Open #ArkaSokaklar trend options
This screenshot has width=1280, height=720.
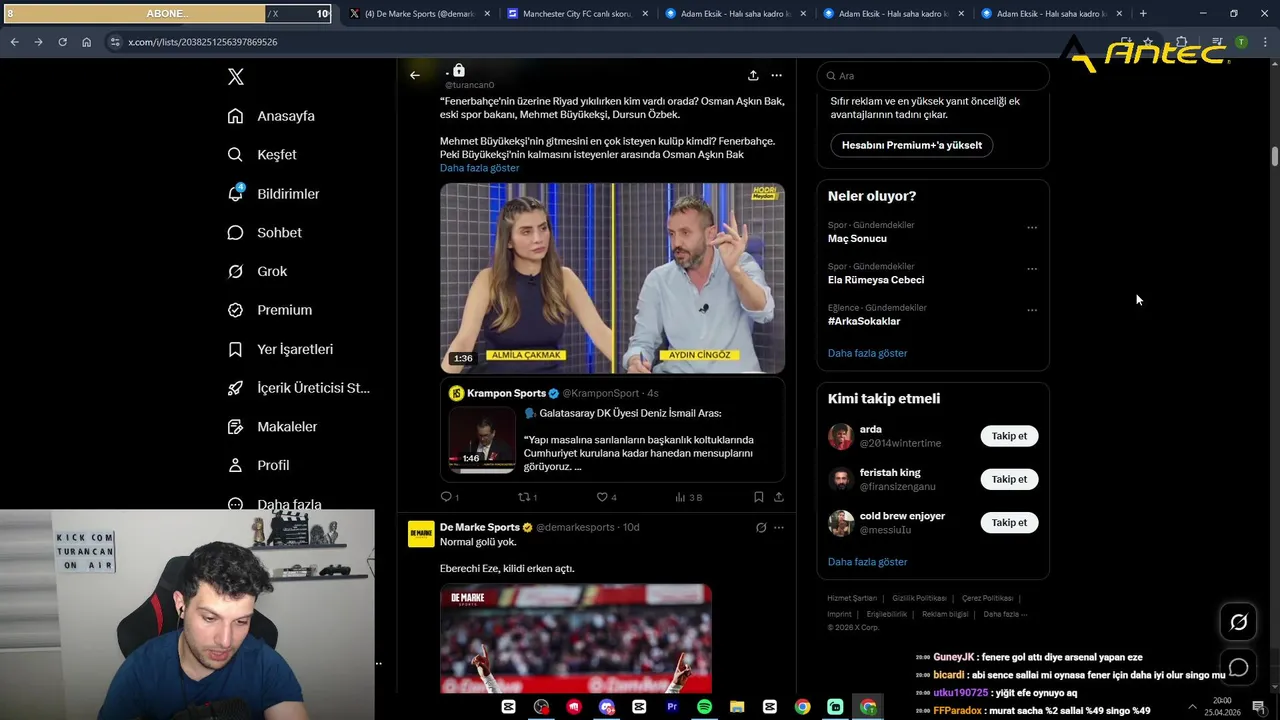[x=1032, y=310]
